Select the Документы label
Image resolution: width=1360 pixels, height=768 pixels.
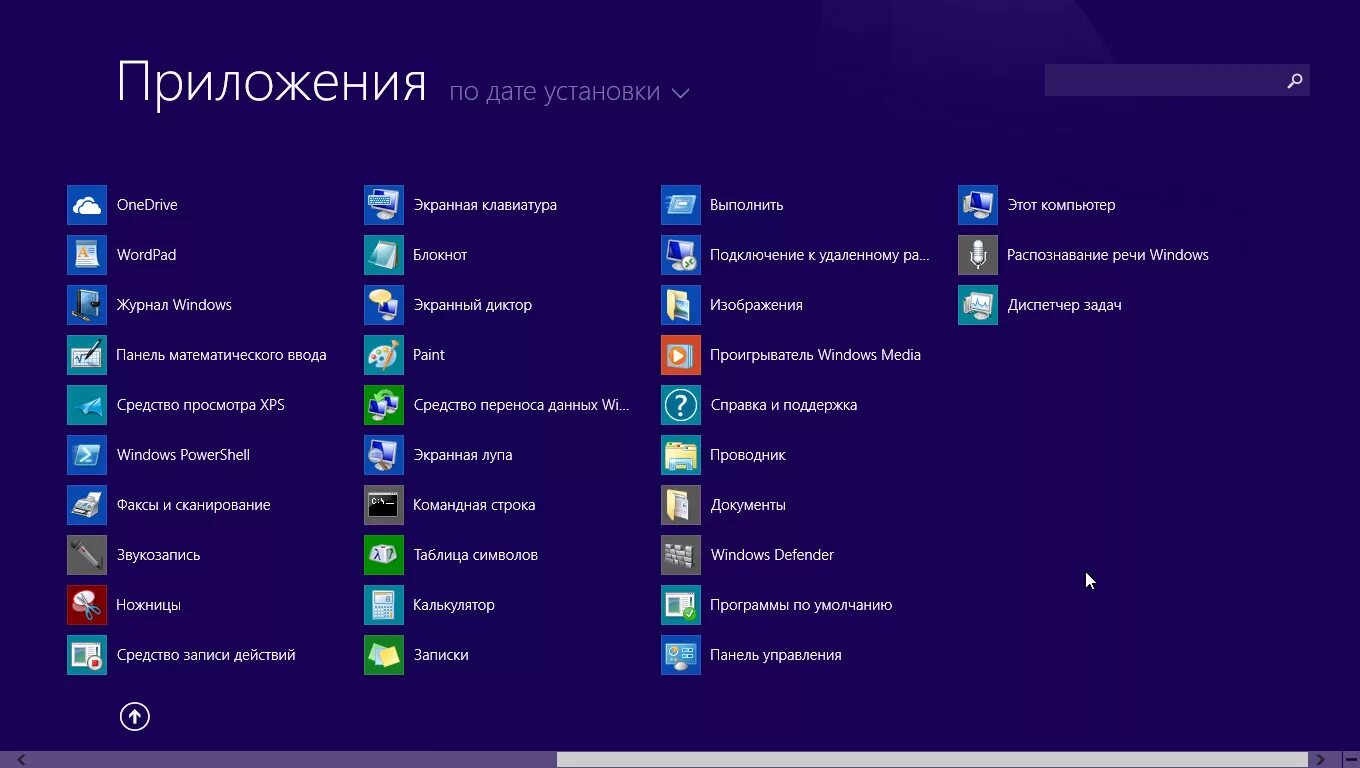click(748, 505)
